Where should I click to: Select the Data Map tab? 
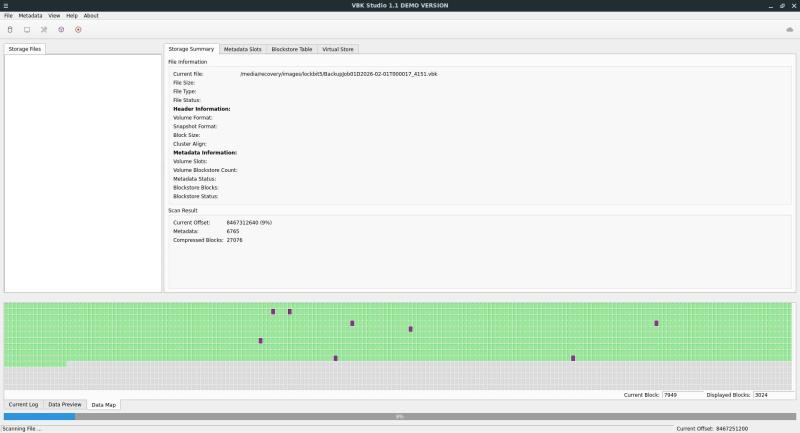104,405
